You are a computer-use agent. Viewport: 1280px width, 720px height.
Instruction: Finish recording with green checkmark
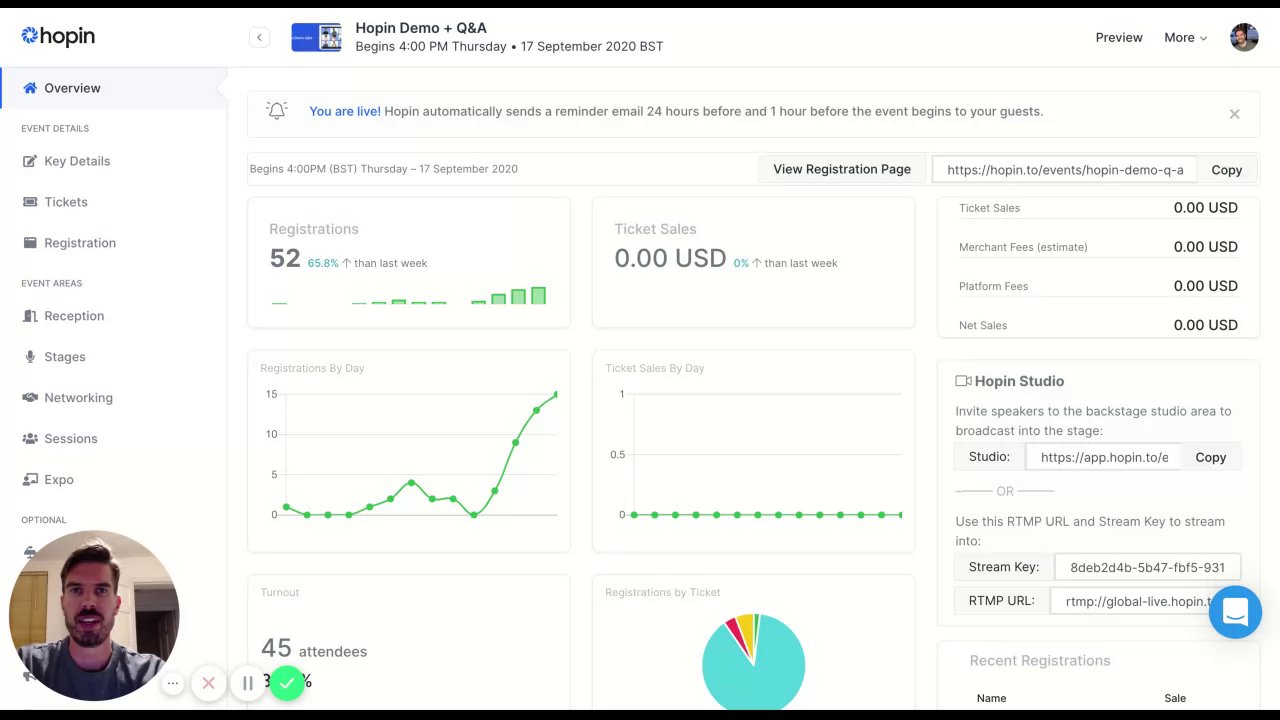[287, 684]
